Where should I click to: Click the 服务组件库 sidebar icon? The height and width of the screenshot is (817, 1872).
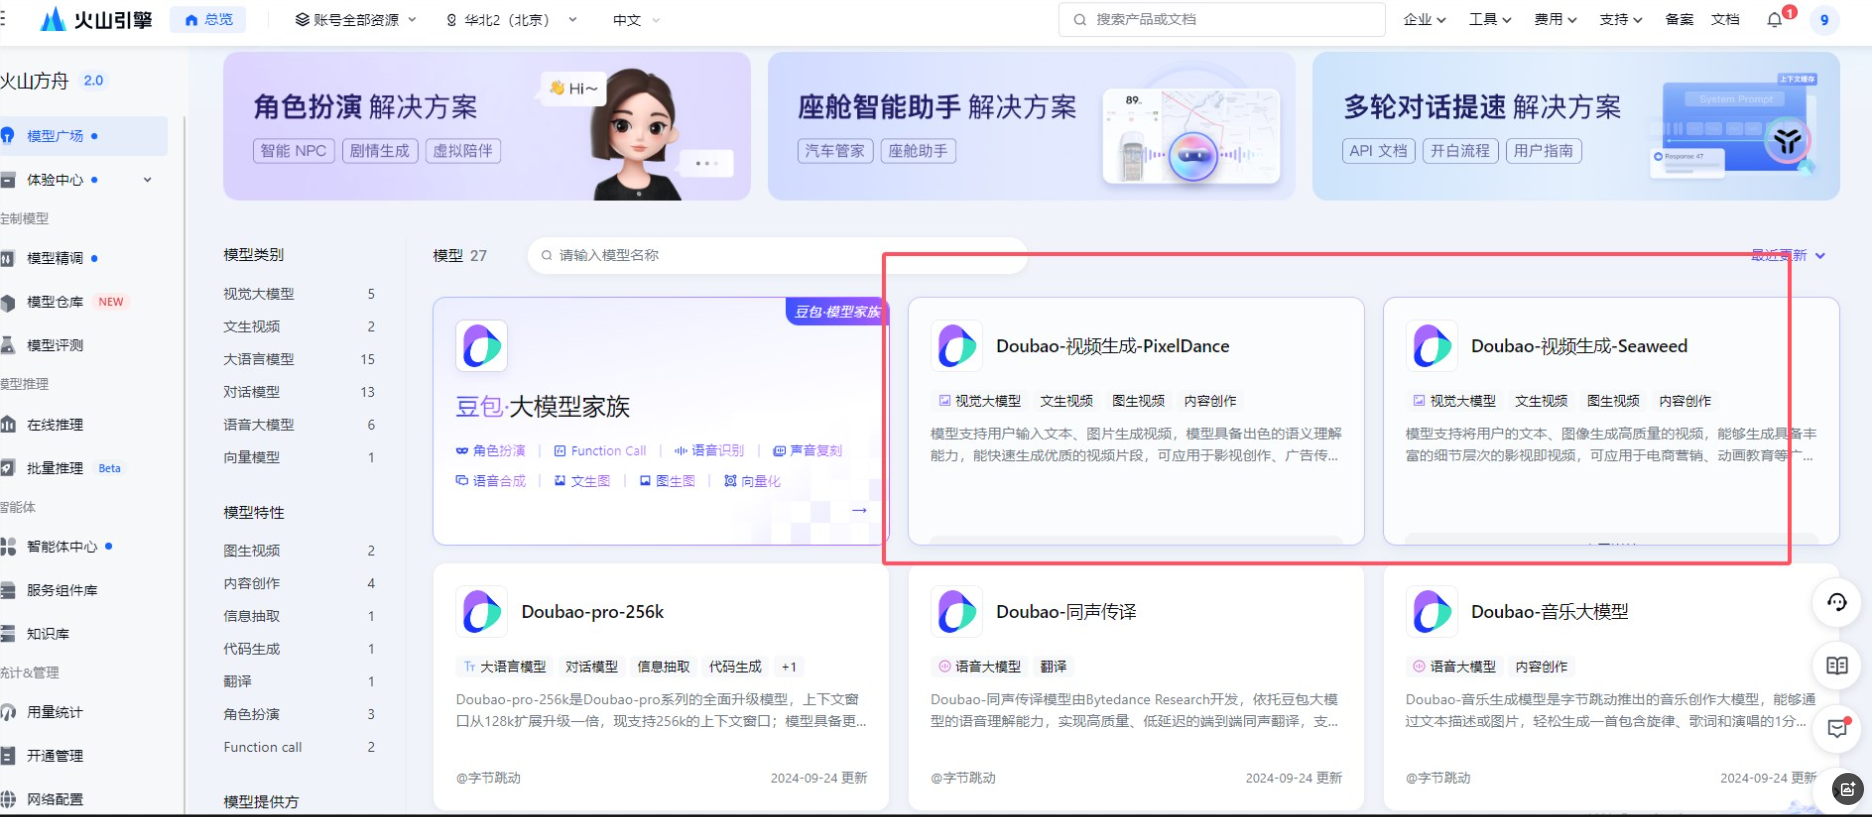(x=8, y=590)
